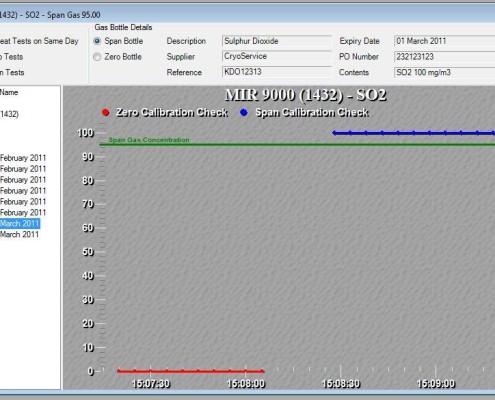
Task: Click the Supplier field showing CryoService
Action: point(277,56)
